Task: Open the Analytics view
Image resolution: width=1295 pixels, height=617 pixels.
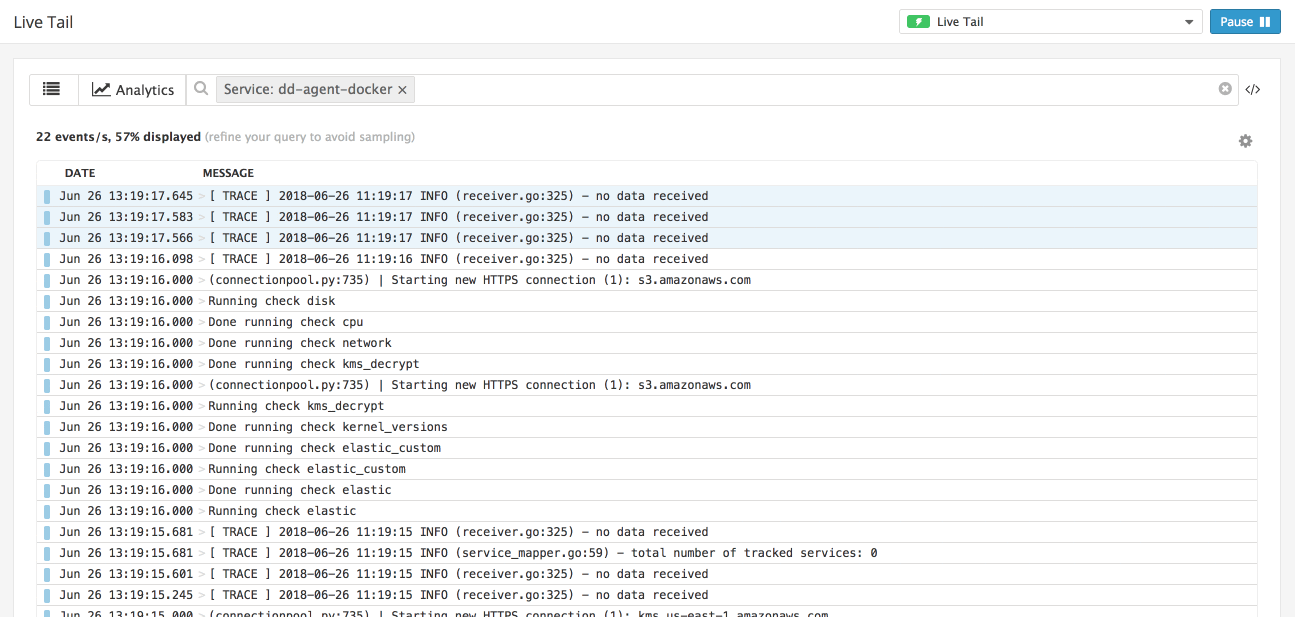Action: 132,89
